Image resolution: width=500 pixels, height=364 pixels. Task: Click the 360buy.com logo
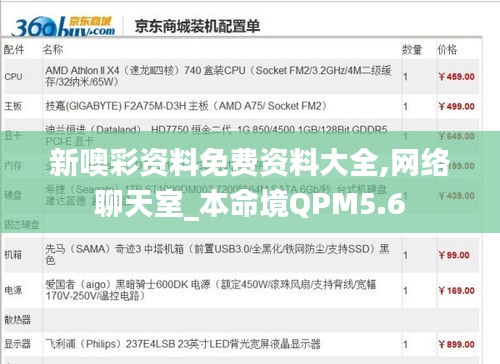(63, 26)
